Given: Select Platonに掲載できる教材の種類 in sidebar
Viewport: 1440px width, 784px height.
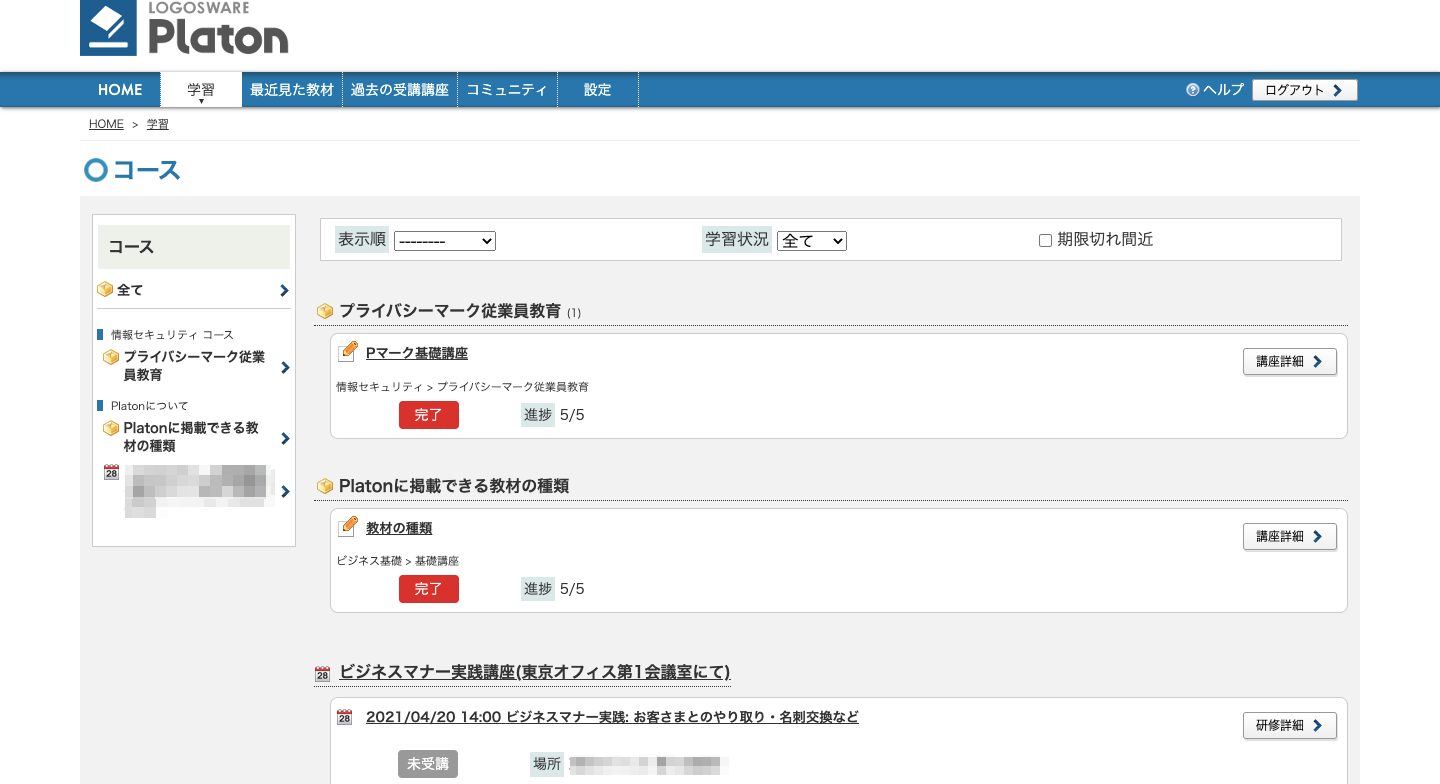Looking at the screenshot, I should (190, 437).
